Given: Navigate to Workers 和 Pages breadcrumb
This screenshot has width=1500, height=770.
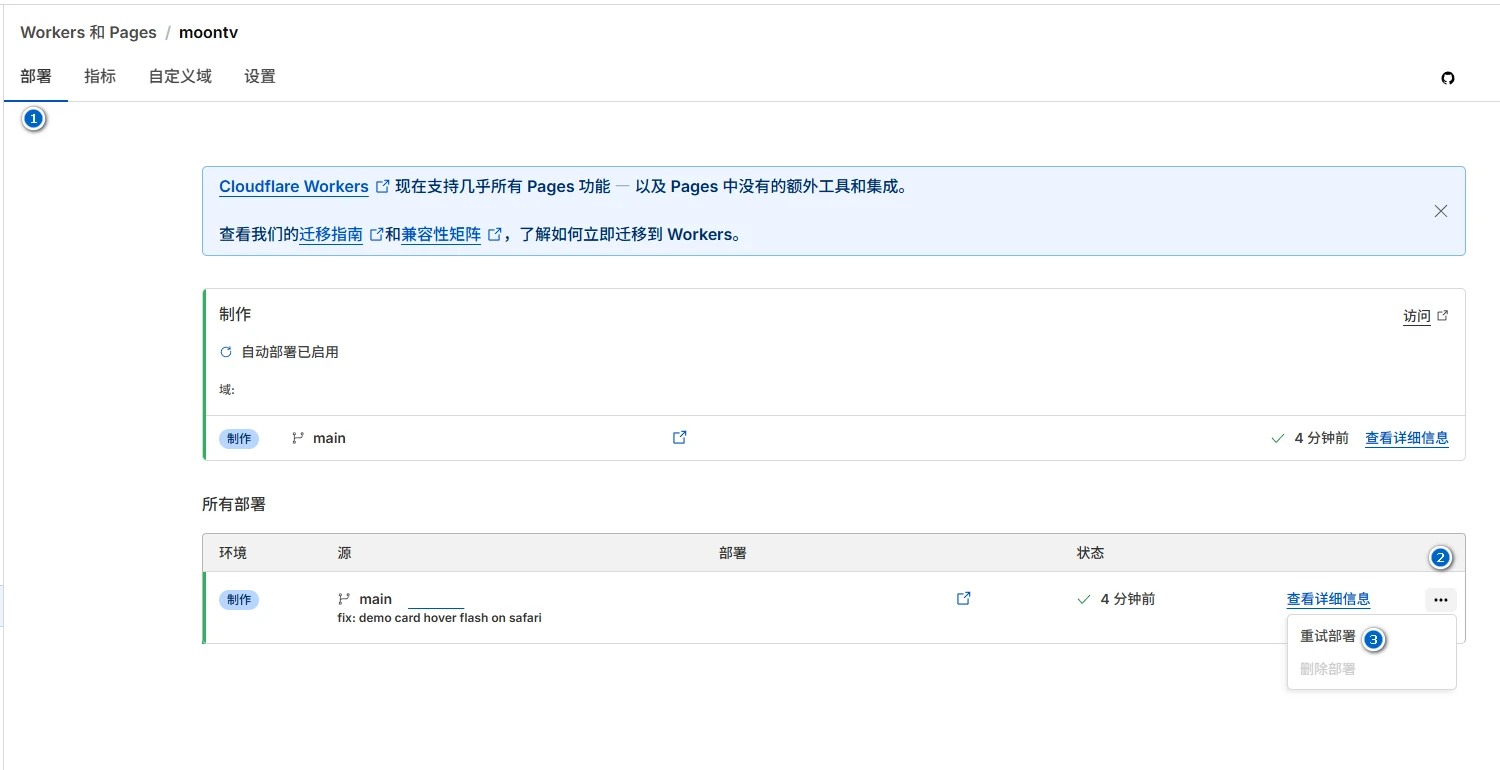Looking at the screenshot, I should (88, 32).
